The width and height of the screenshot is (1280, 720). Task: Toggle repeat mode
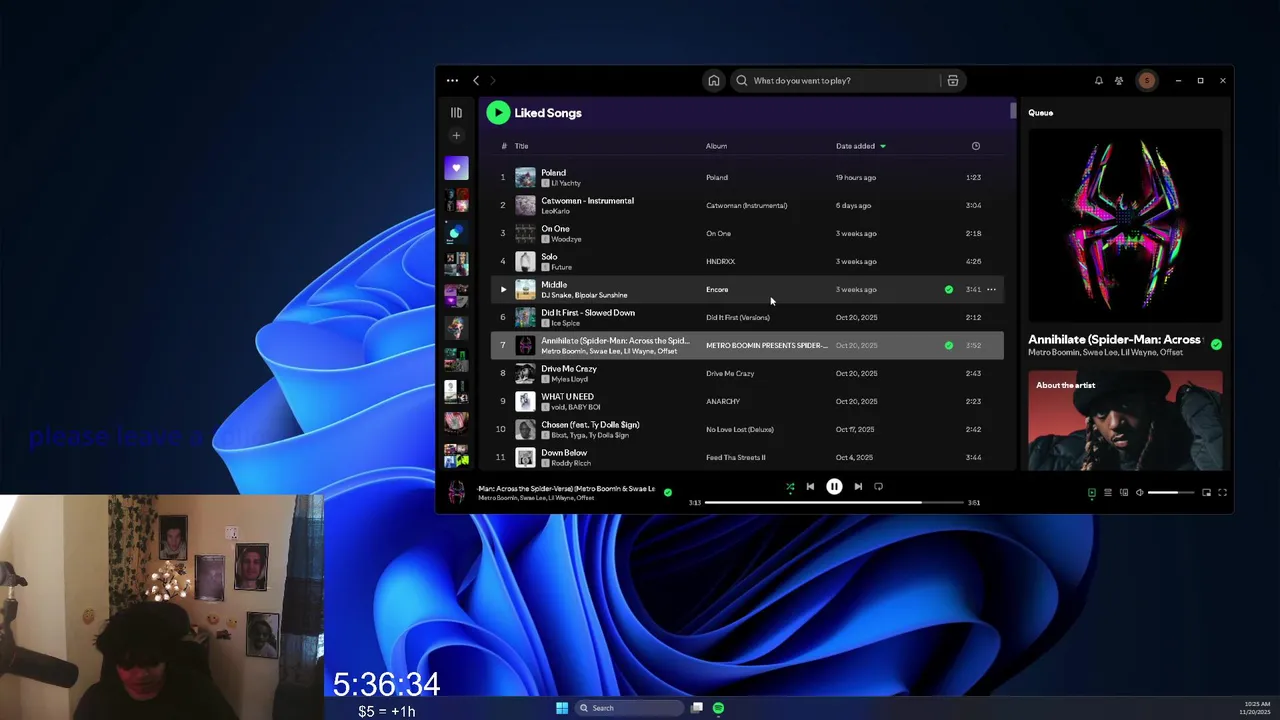878,487
